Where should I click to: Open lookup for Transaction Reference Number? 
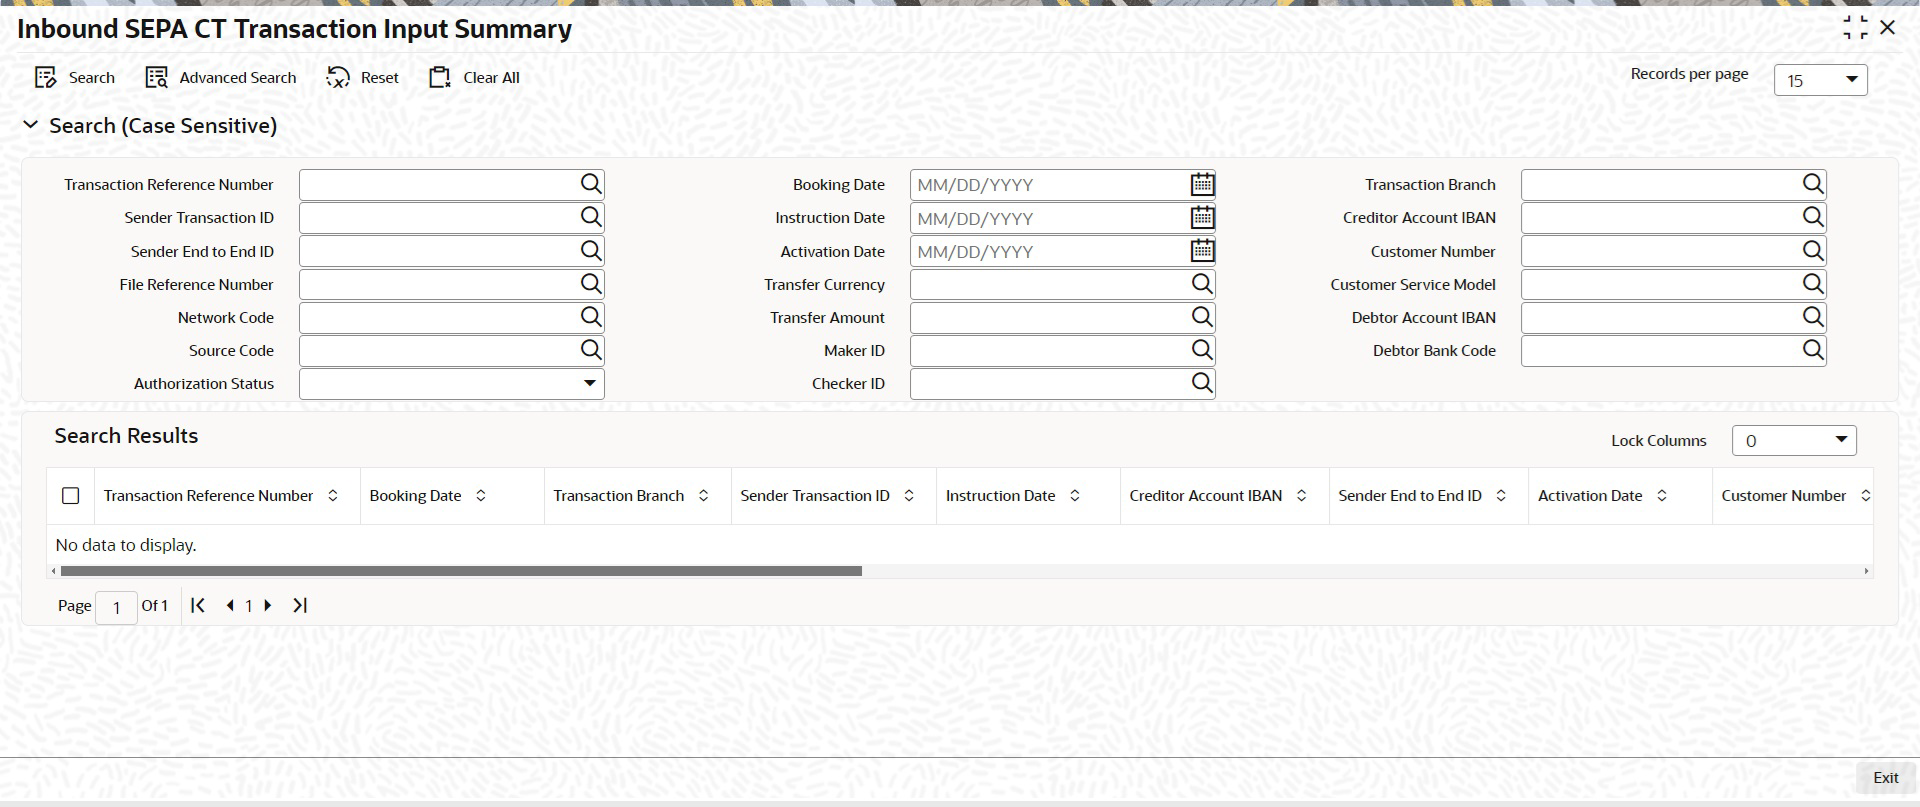(x=591, y=184)
